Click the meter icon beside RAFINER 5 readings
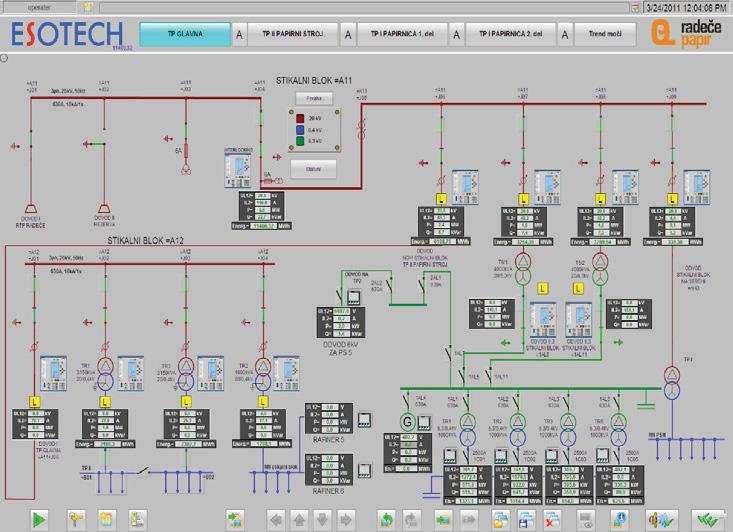This screenshot has height=532, width=733. (x=364, y=419)
